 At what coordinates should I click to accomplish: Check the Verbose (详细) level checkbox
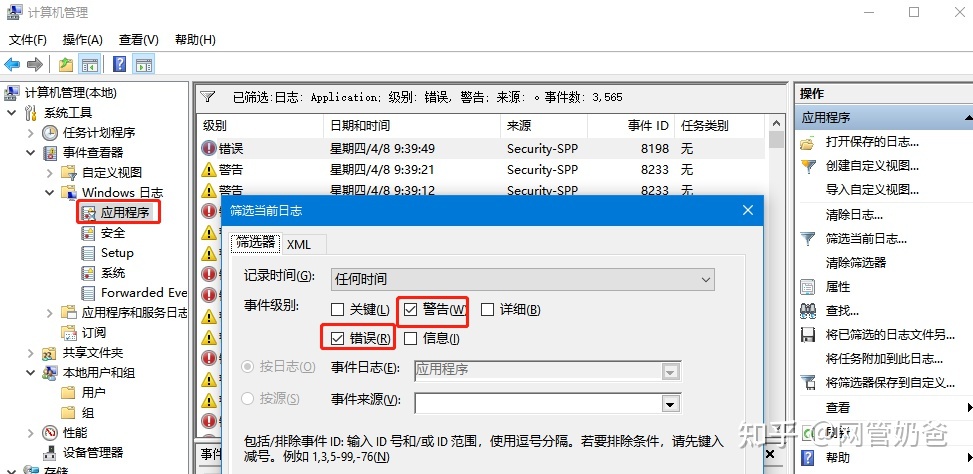click(488, 309)
